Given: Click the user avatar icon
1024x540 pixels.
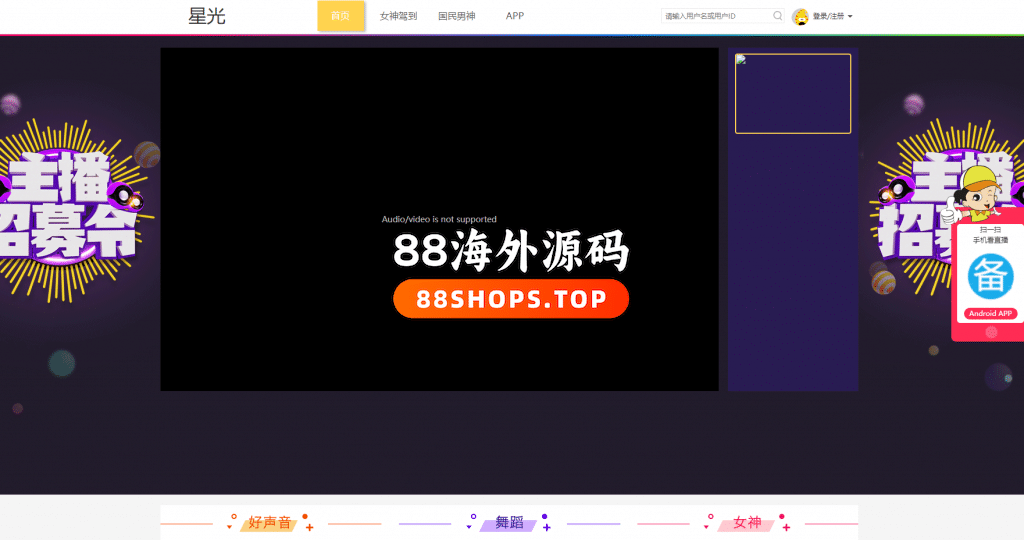Looking at the screenshot, I should (800, 16).
